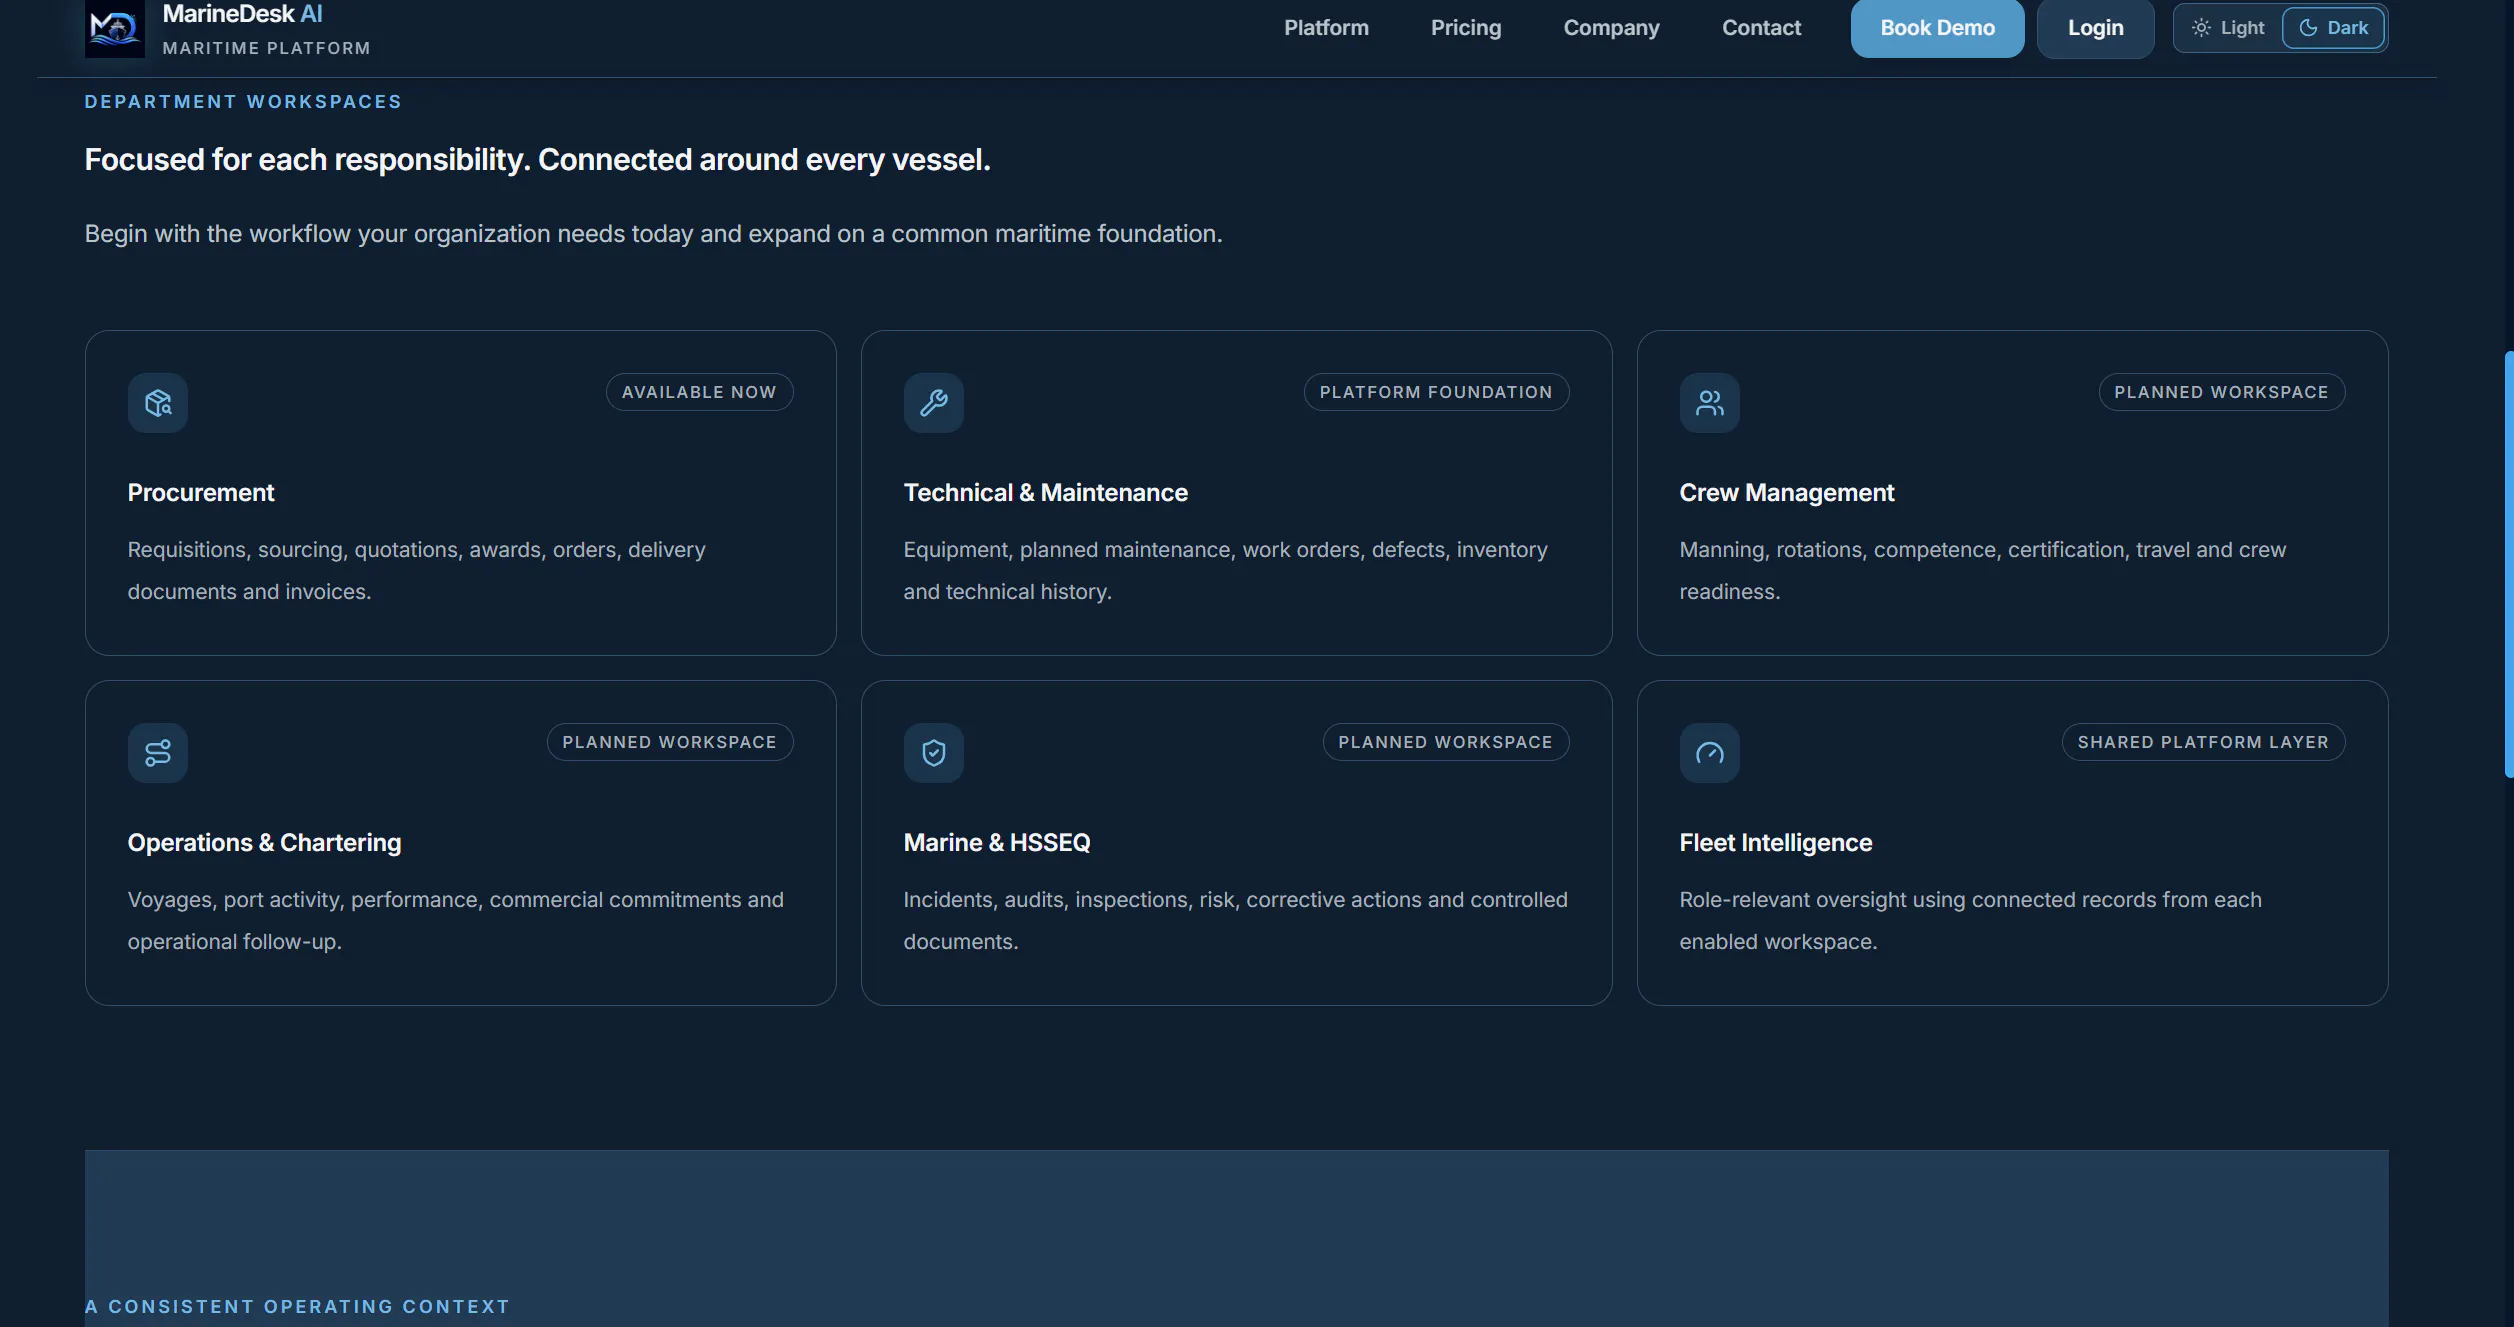Click the Operations & Chartering route icon
Image resolution: width=2514 pixels, height=1327 pixels.
coord(158,753)
